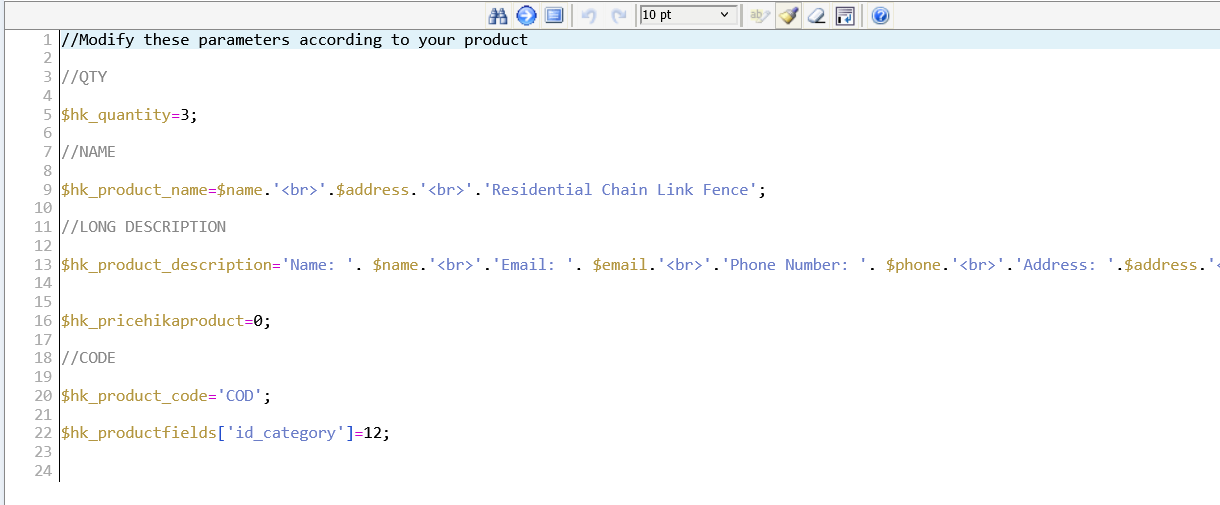Click line number 13 in the gutter
This screenshot has height=505, width=1220.
(42, 265)
